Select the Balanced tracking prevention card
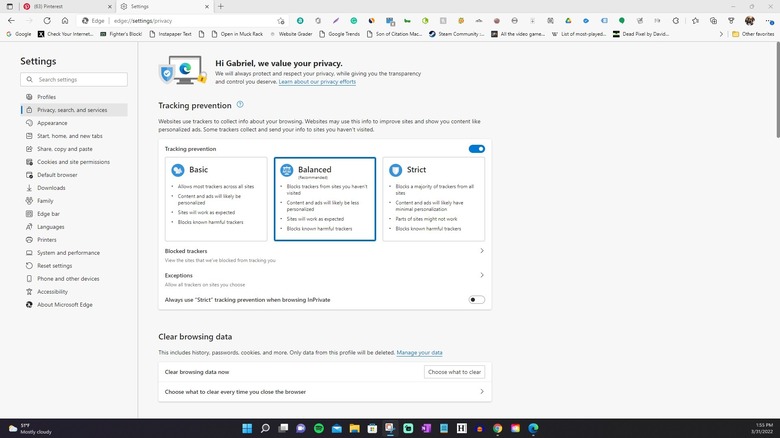This screenshot has height=438, width=780. pos(325,199)
